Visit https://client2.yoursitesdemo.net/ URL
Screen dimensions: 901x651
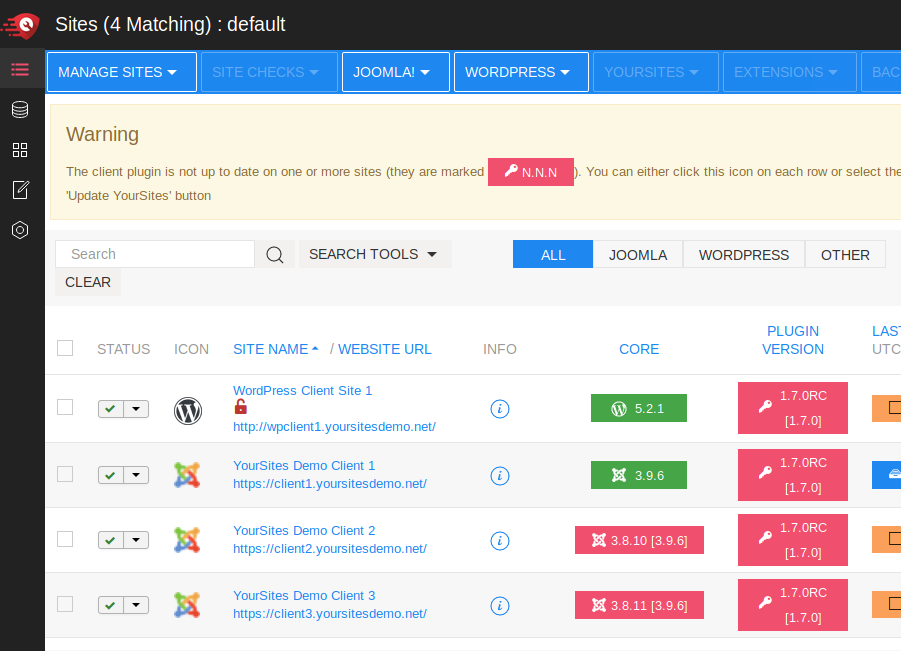330,549
